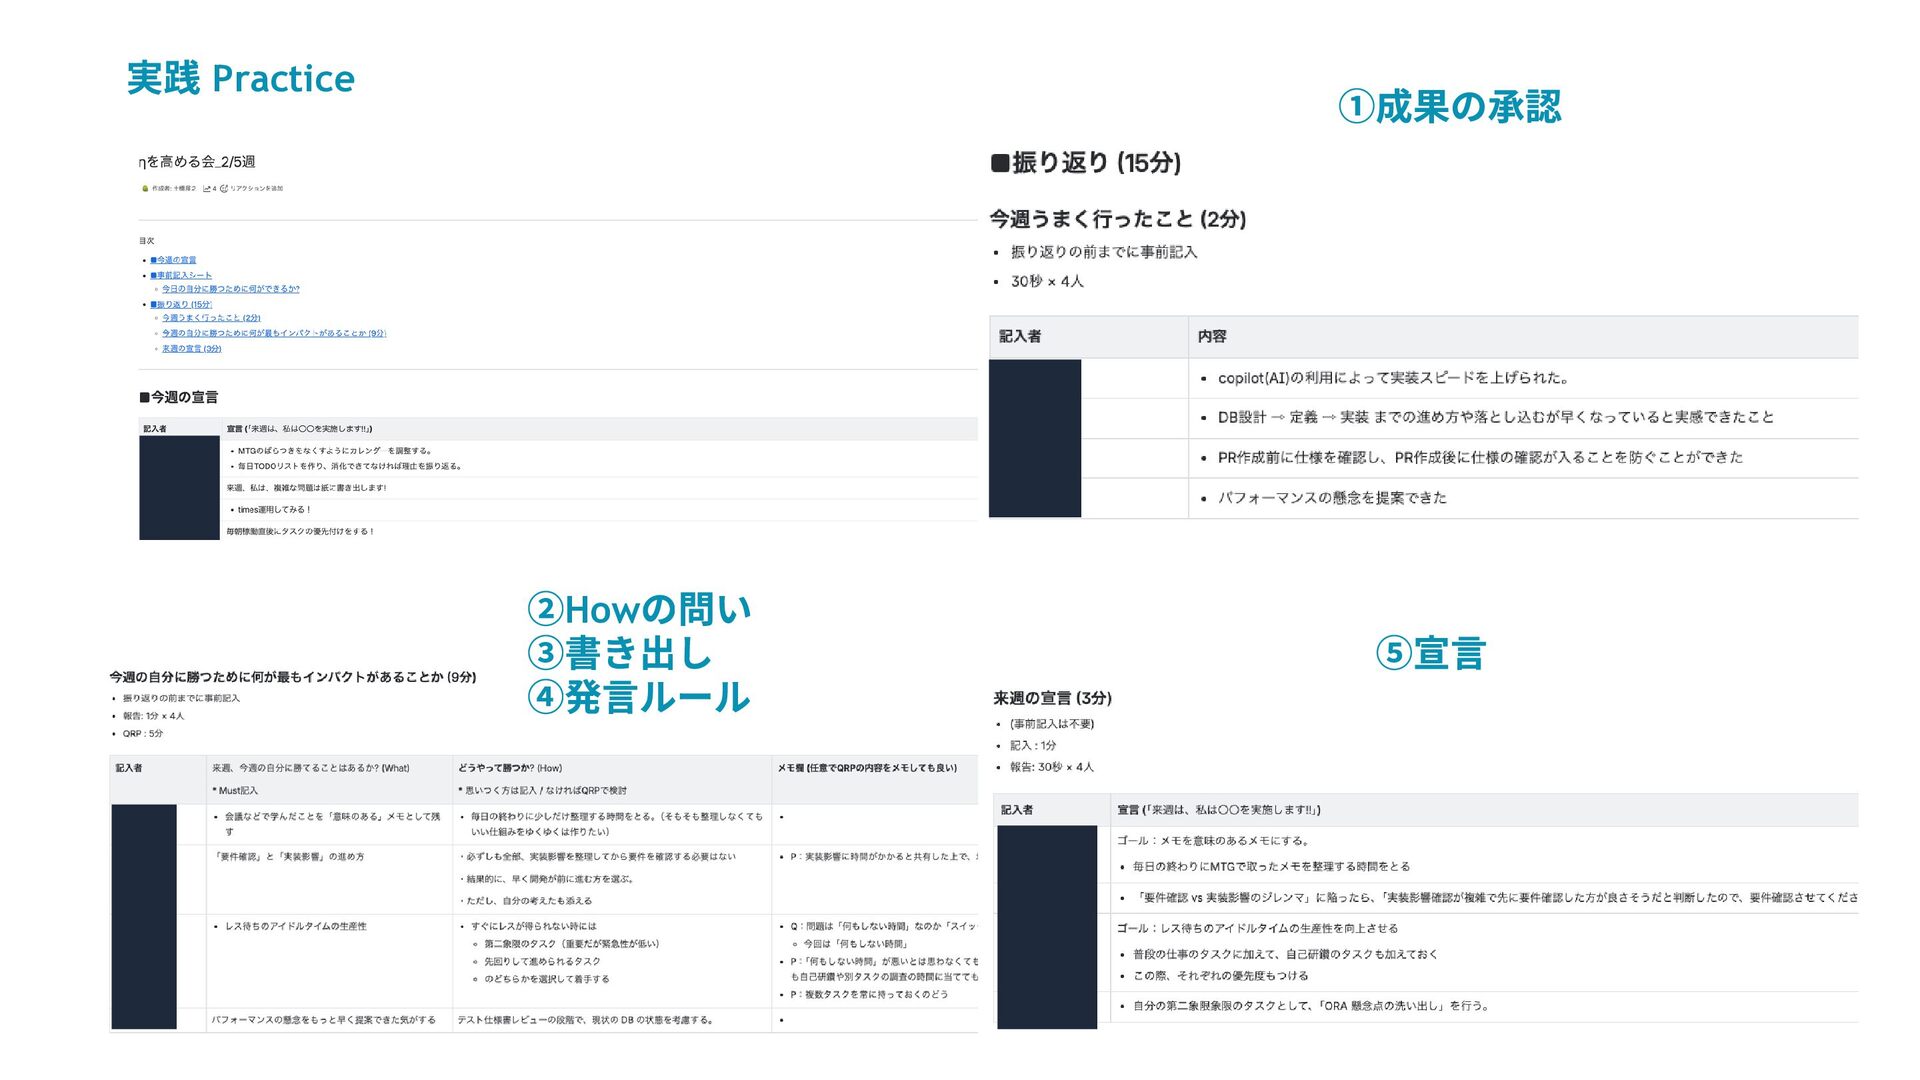This screenshot has width=1920, height=1080.
Task: Open the 今週うまく行ったこと (2分) link
Action: coord(211,318)
